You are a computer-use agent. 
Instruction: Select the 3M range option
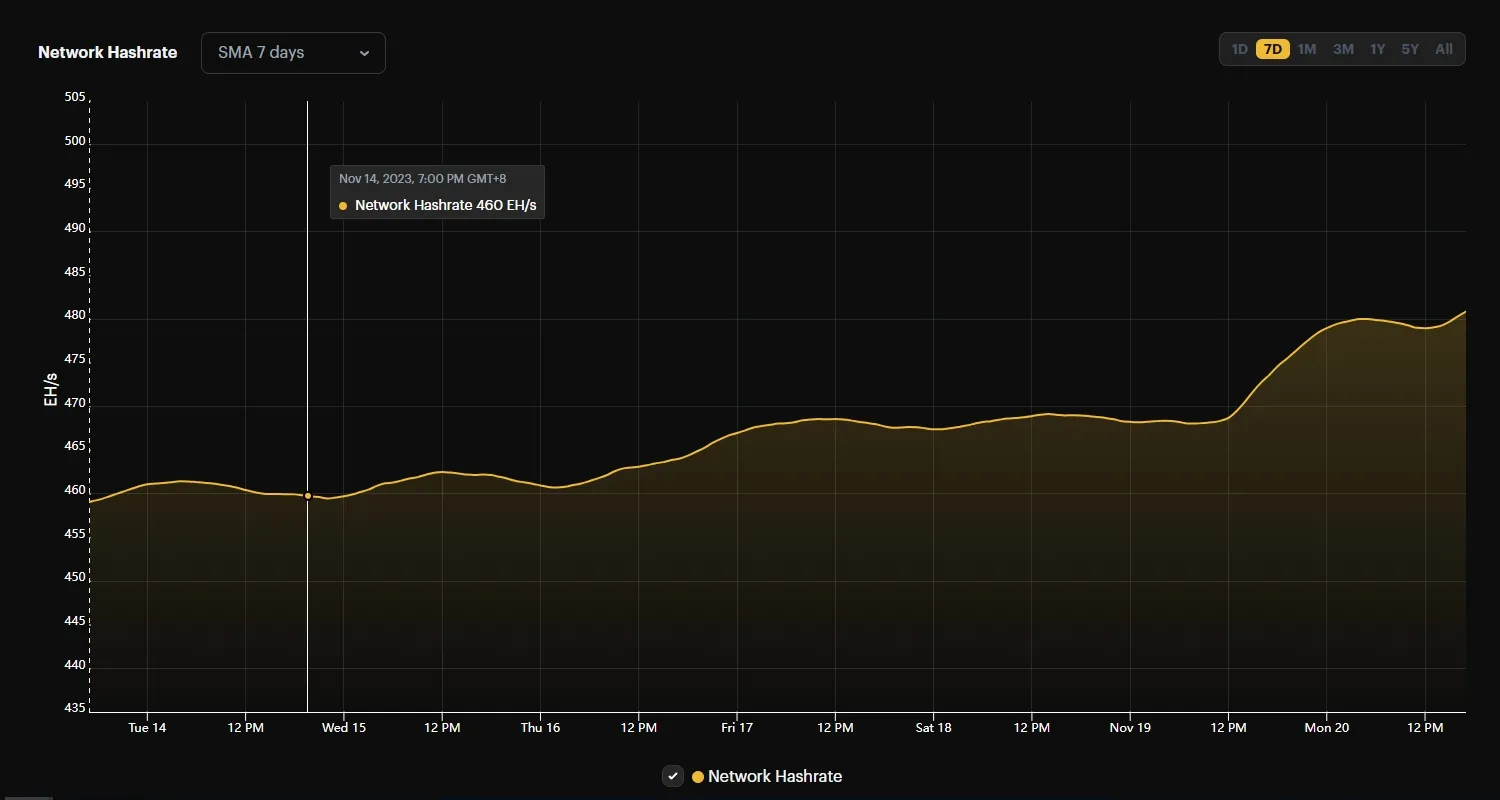click(x=1342, y=48)
